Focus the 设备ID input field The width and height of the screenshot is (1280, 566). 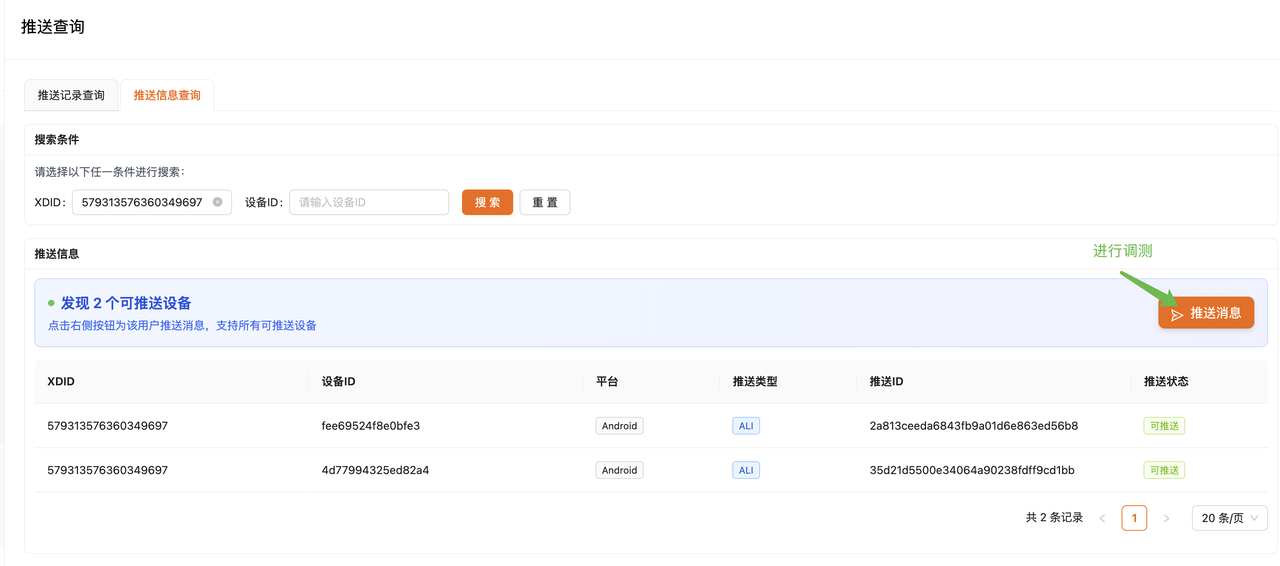pos(369,202)
